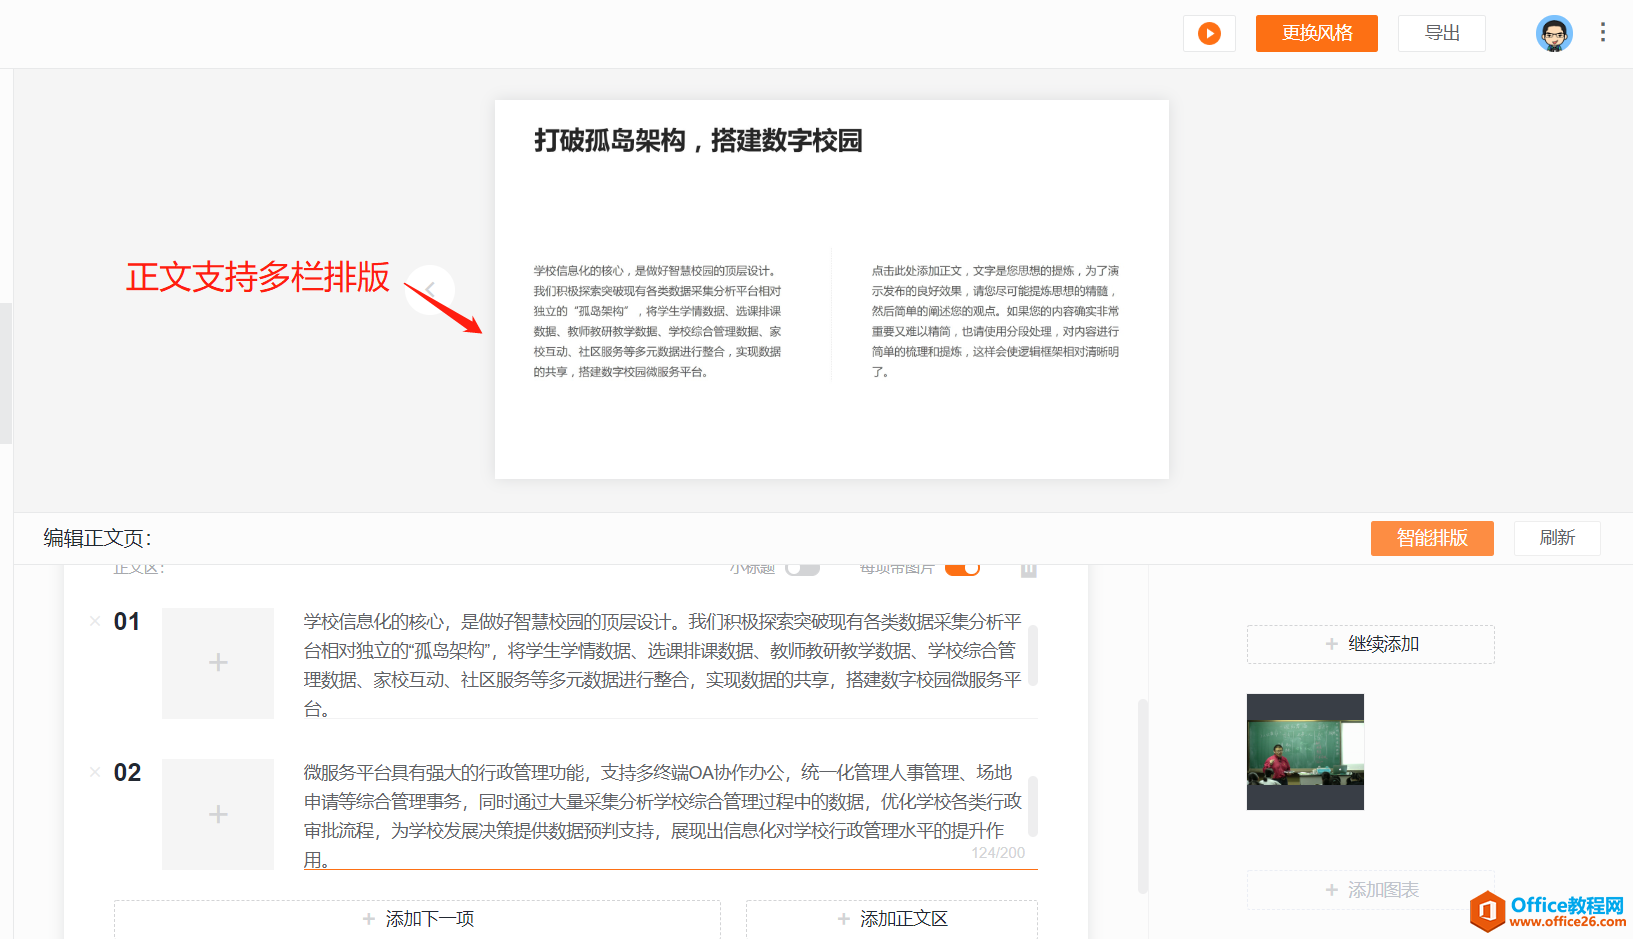Click 智能排版 to auto-layout the page
This screenshot has width=1633, height=939.
(x=1432, y=538)
